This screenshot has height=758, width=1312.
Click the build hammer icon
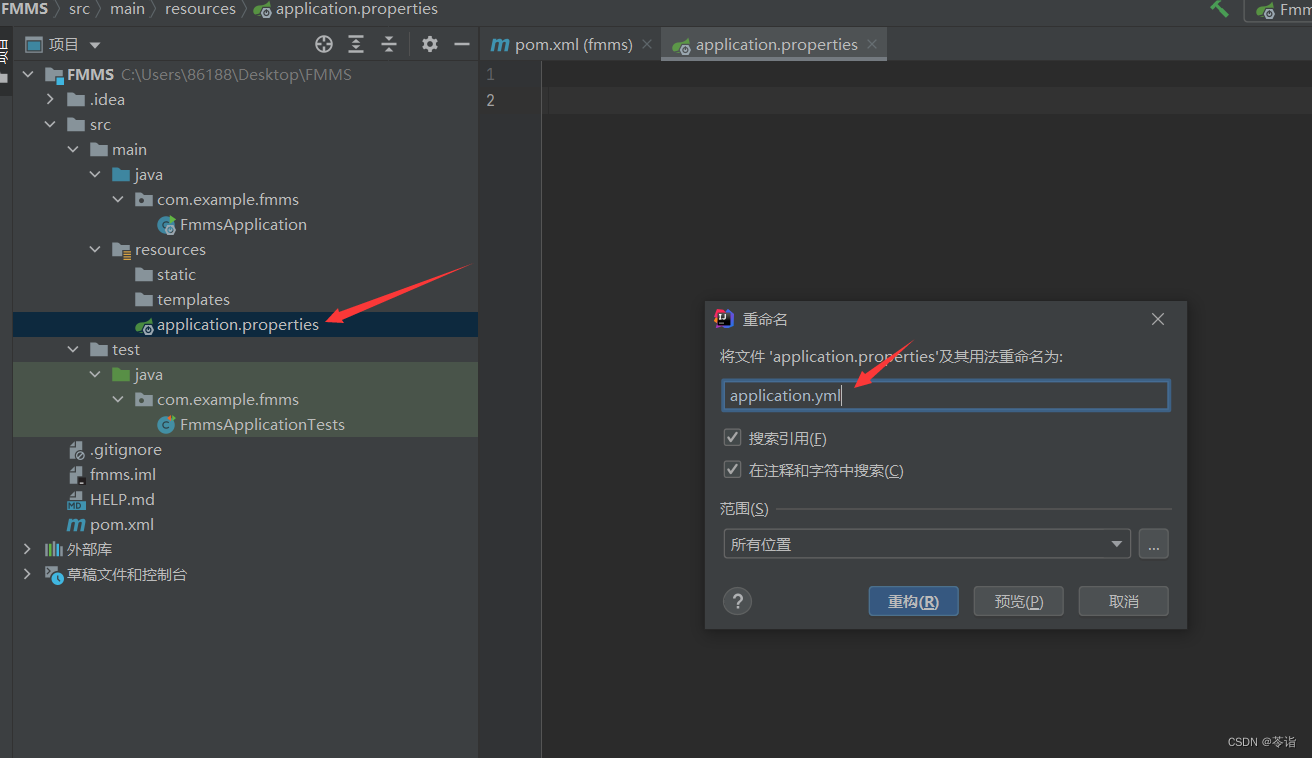pyautogui.click(x=1219, y=9)
